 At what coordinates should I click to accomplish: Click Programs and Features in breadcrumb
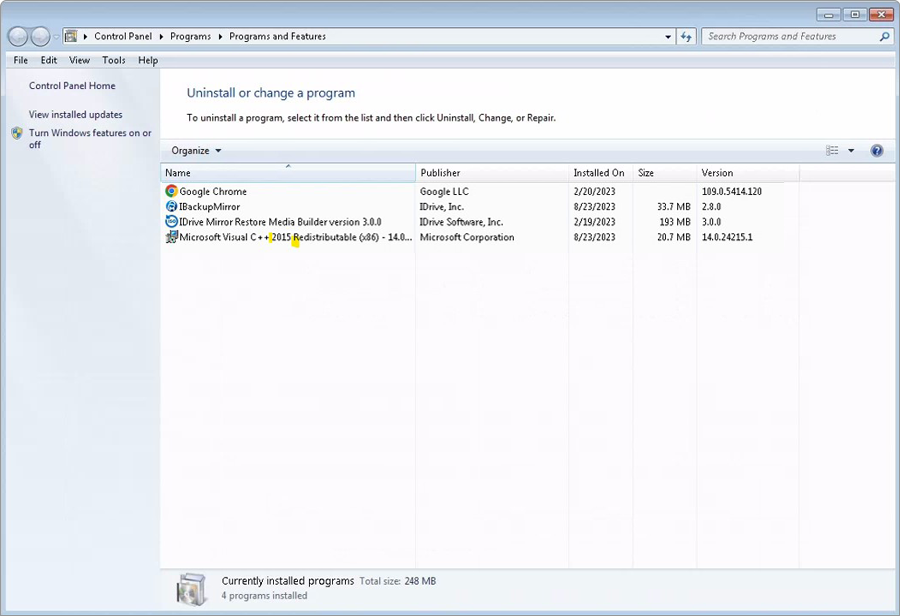pyautogui.click(x=277, y=36)
